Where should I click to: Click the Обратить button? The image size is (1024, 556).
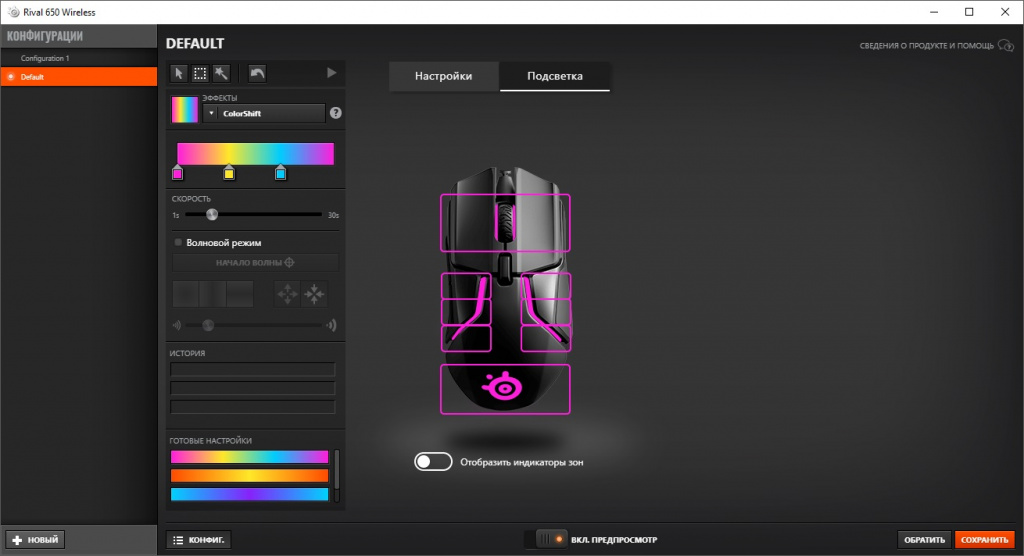tap(923, 540)
